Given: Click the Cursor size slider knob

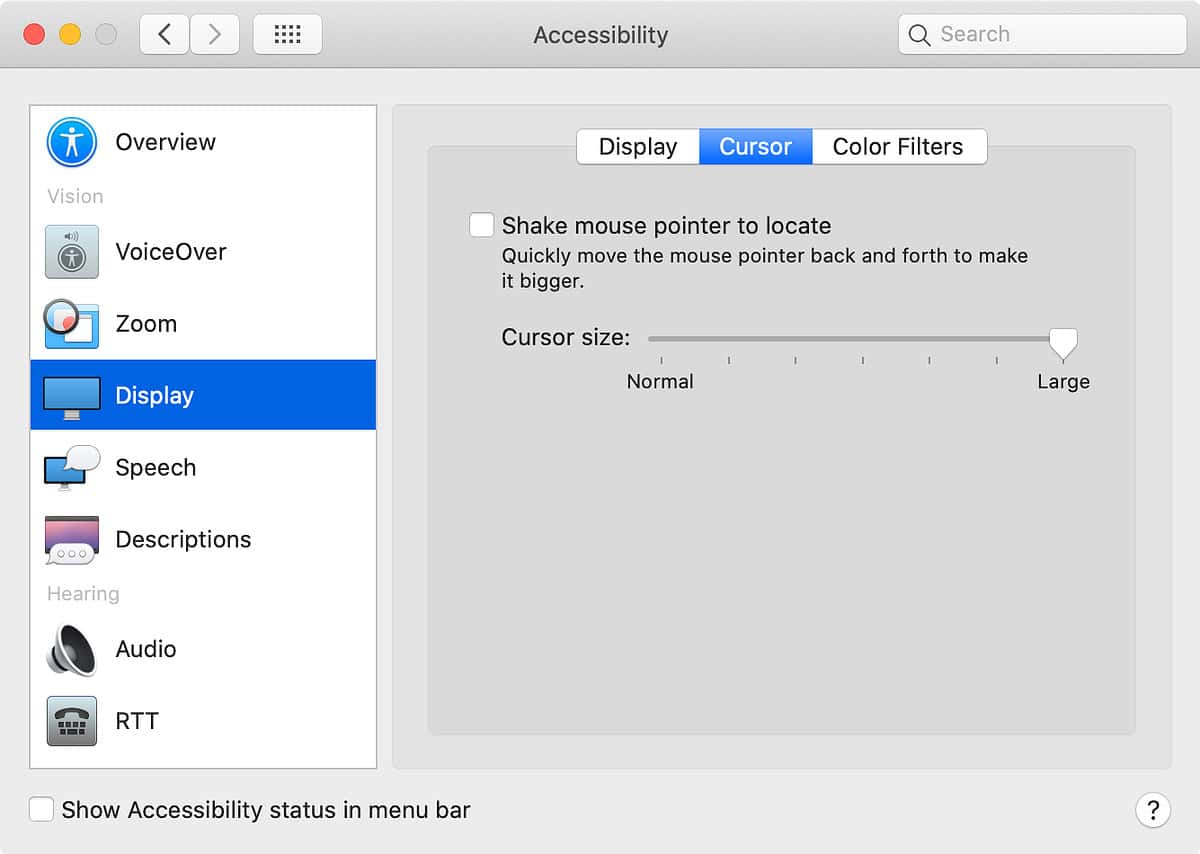Looking at the screenshot, I should pos(1063,342).
